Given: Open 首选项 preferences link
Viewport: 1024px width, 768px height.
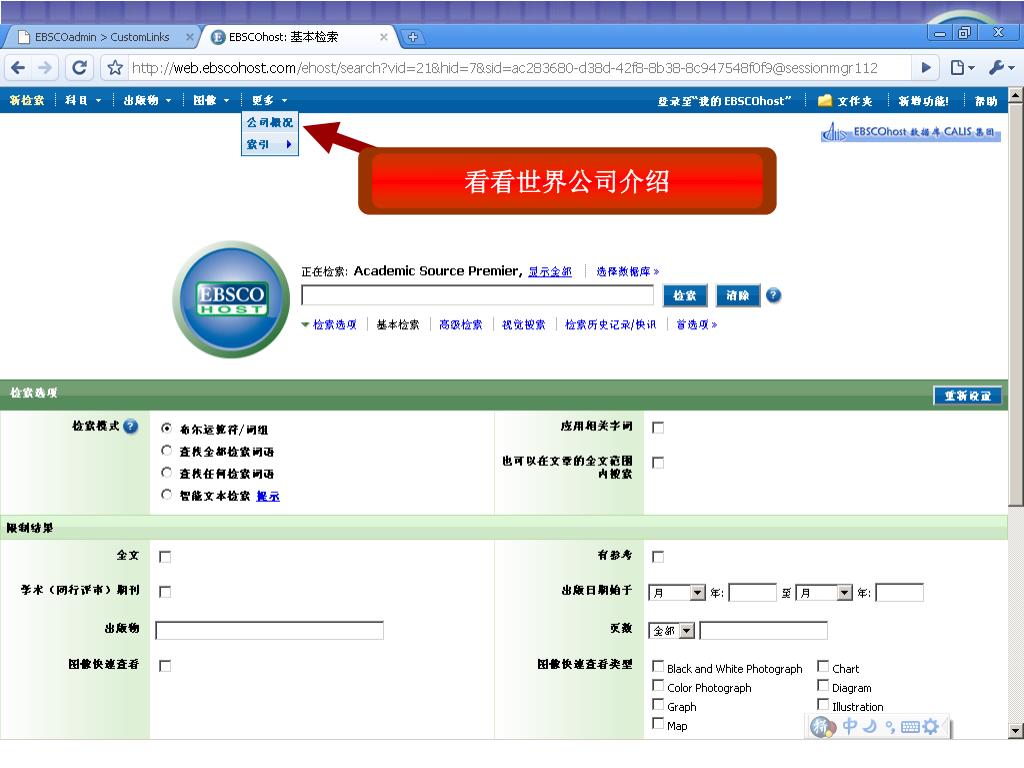Looking at the screenshot, I should pos(696,325).
